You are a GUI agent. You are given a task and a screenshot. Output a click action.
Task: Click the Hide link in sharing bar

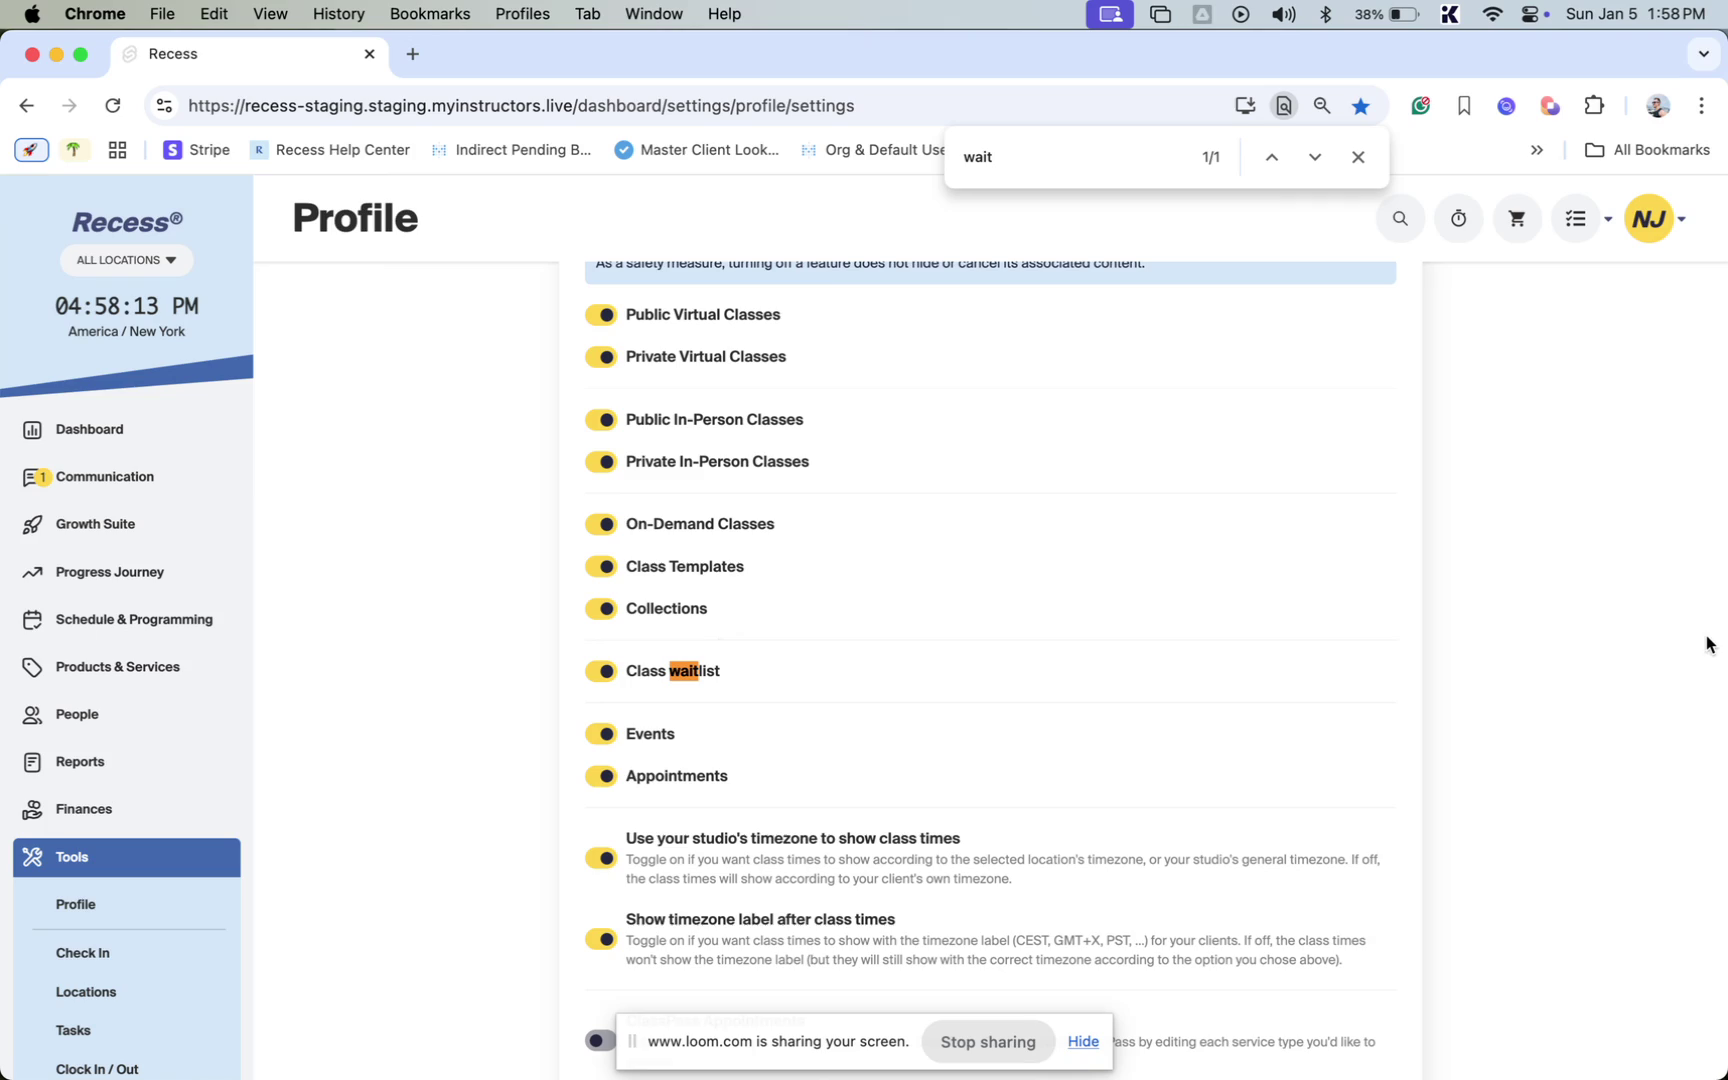[x=1083, y=1042]
